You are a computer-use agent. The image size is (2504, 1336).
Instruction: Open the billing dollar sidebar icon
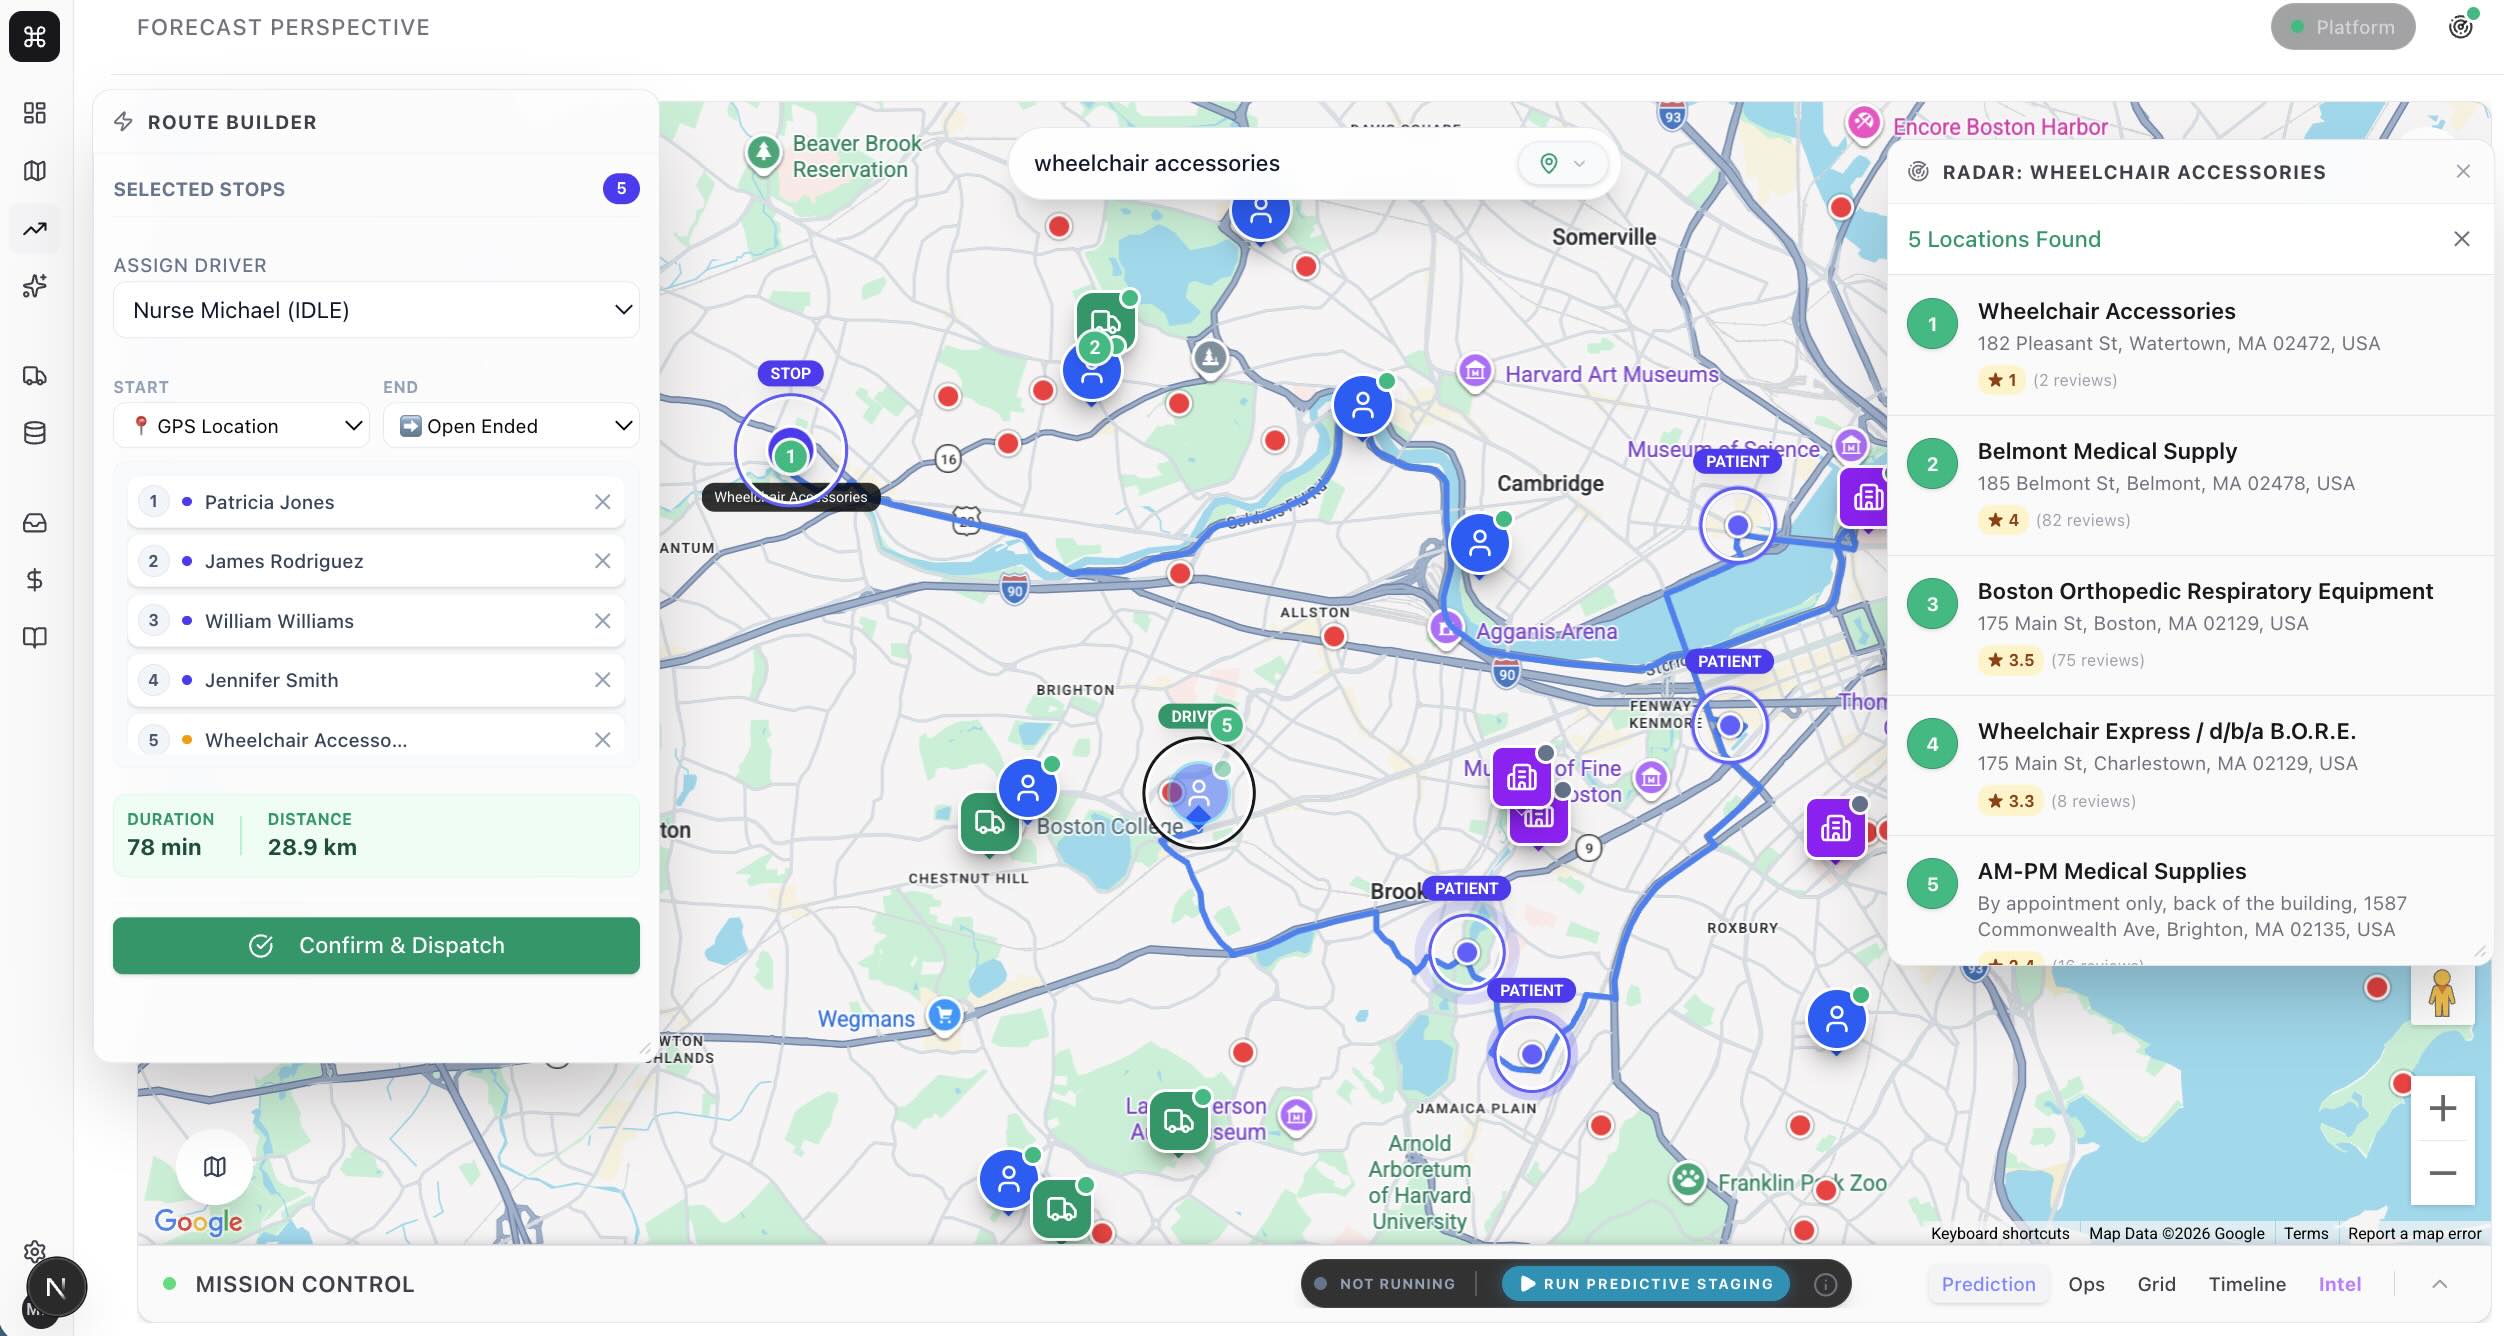pyautogui.click(x=34, y=580)
